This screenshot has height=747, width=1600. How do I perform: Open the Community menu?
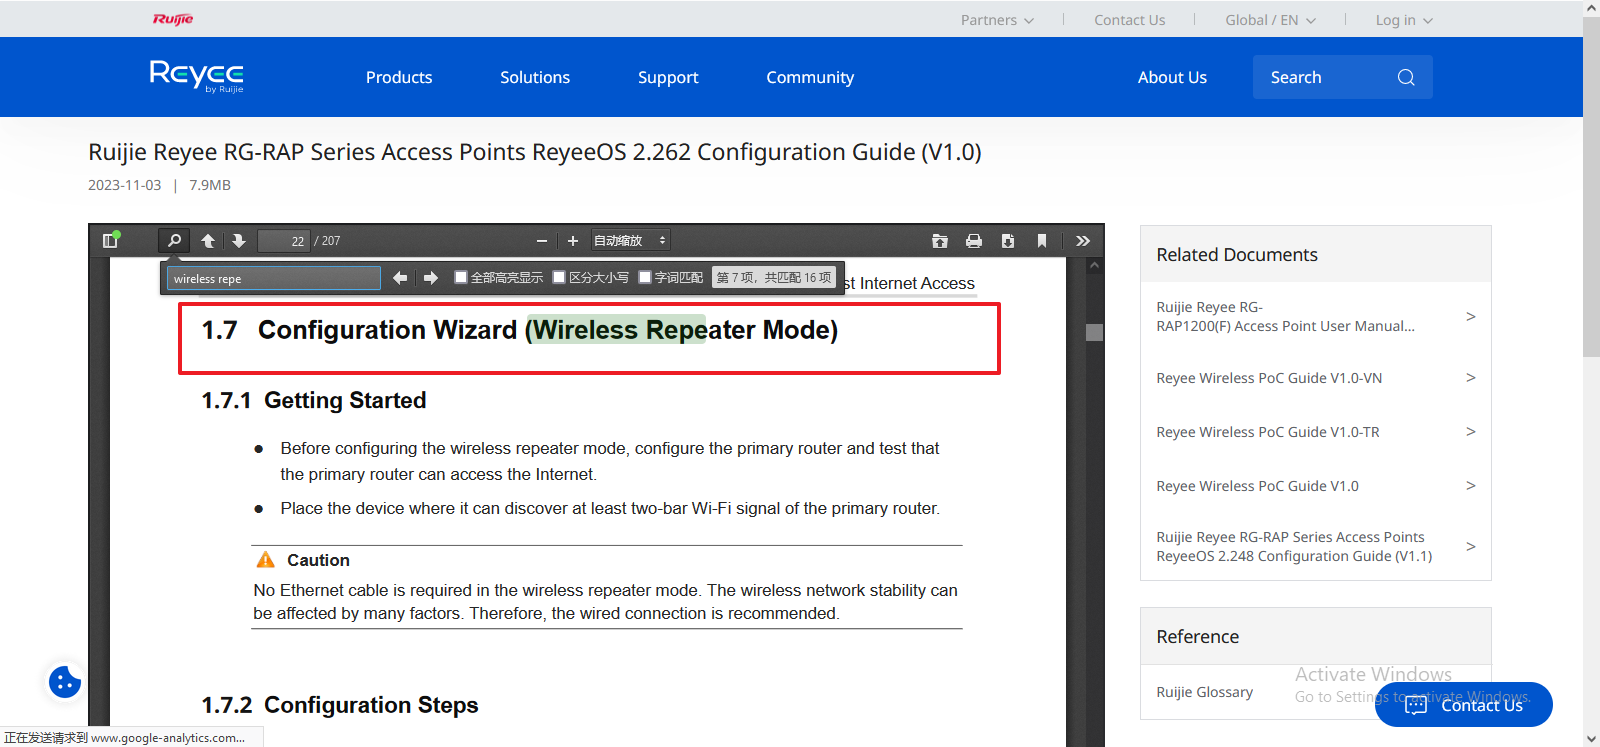810,77
